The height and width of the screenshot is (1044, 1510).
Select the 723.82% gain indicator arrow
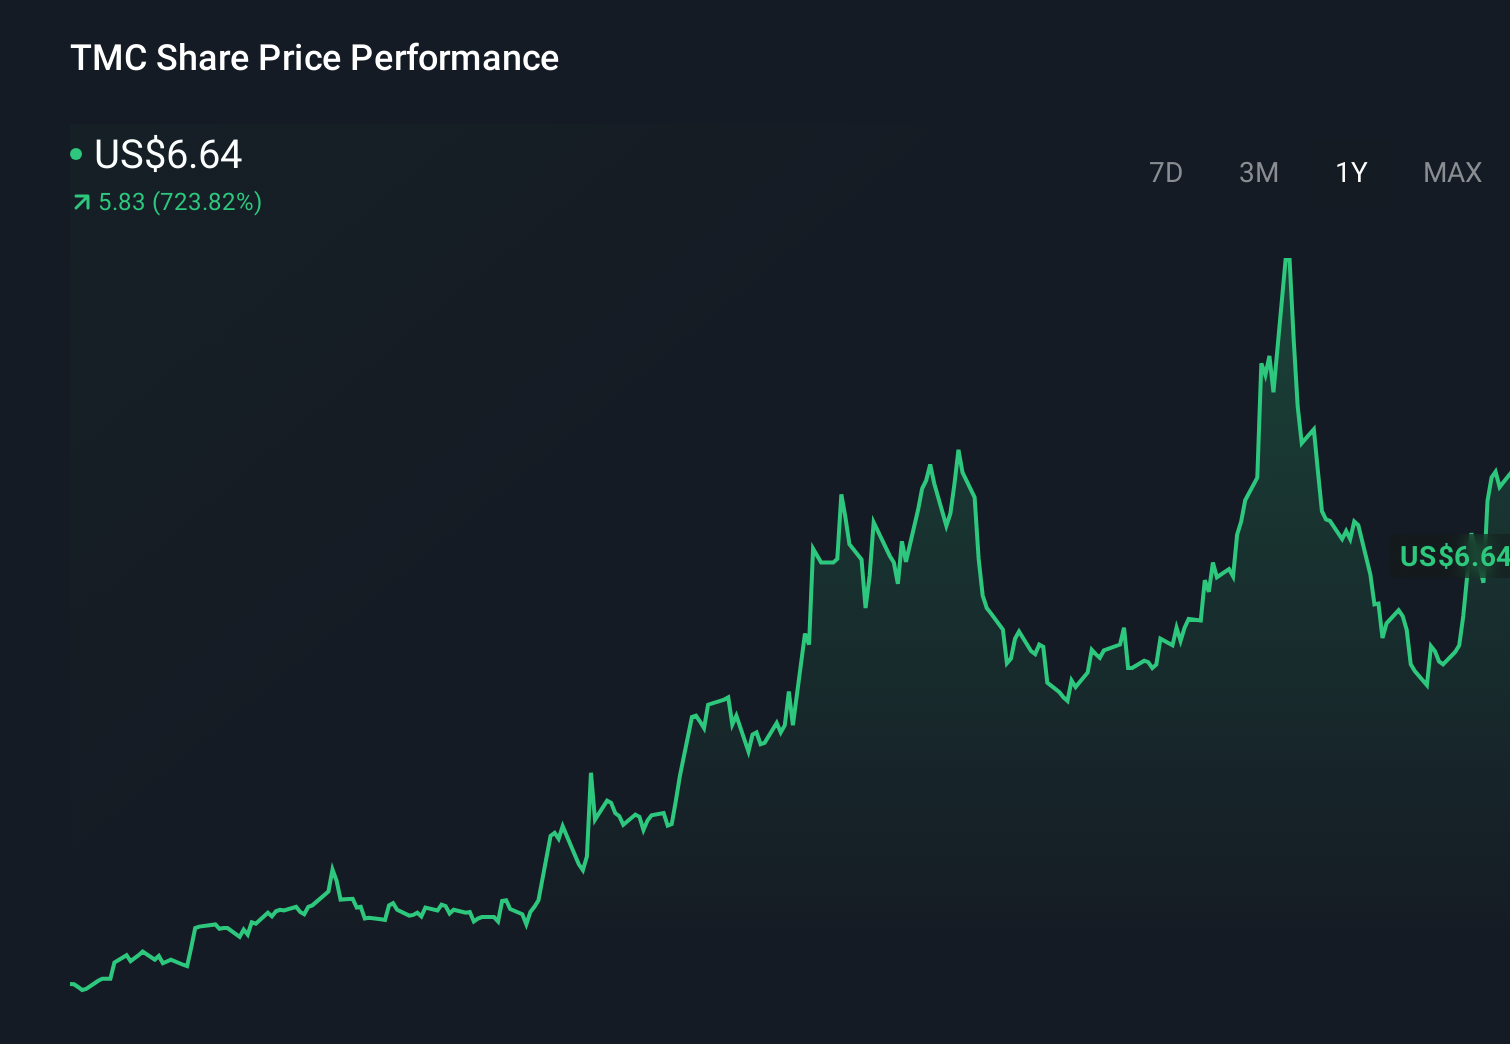(x=81, y=202)
